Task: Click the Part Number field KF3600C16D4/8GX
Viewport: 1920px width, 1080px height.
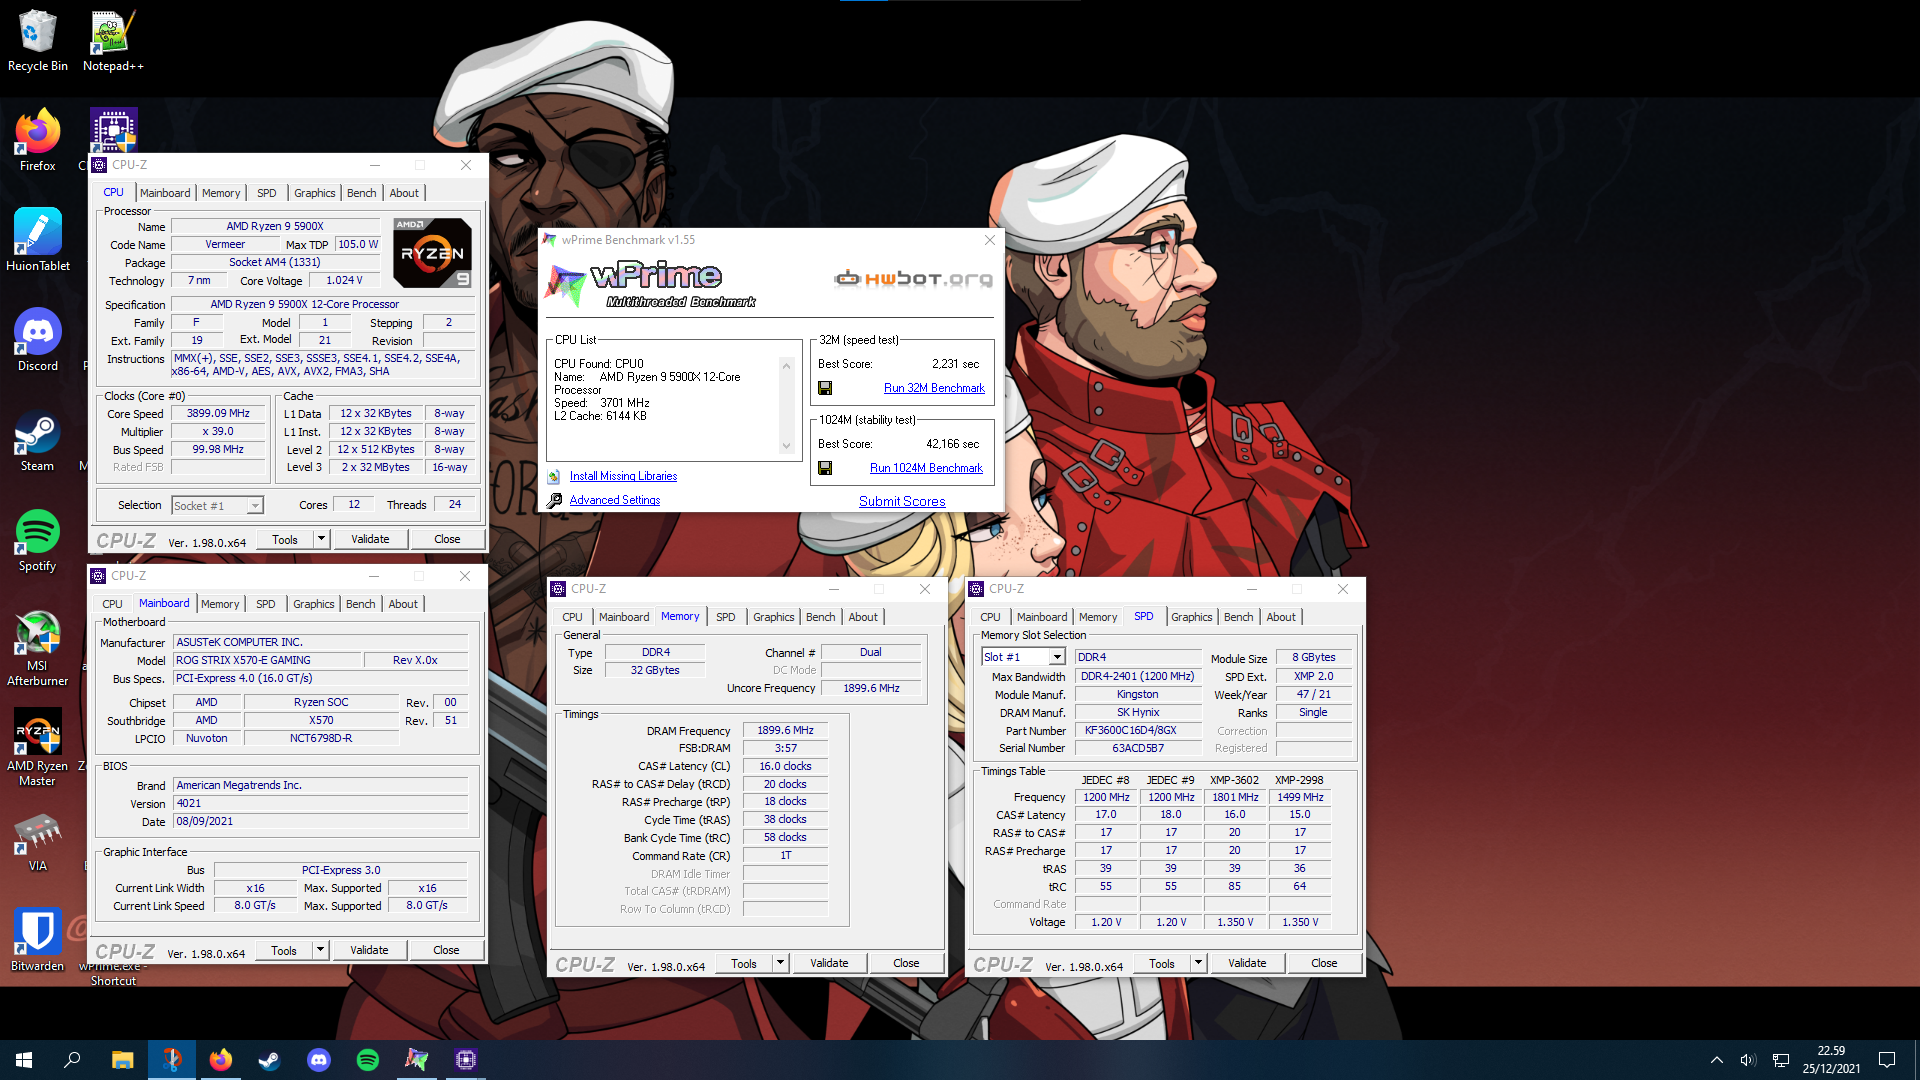Action: 1138,730
